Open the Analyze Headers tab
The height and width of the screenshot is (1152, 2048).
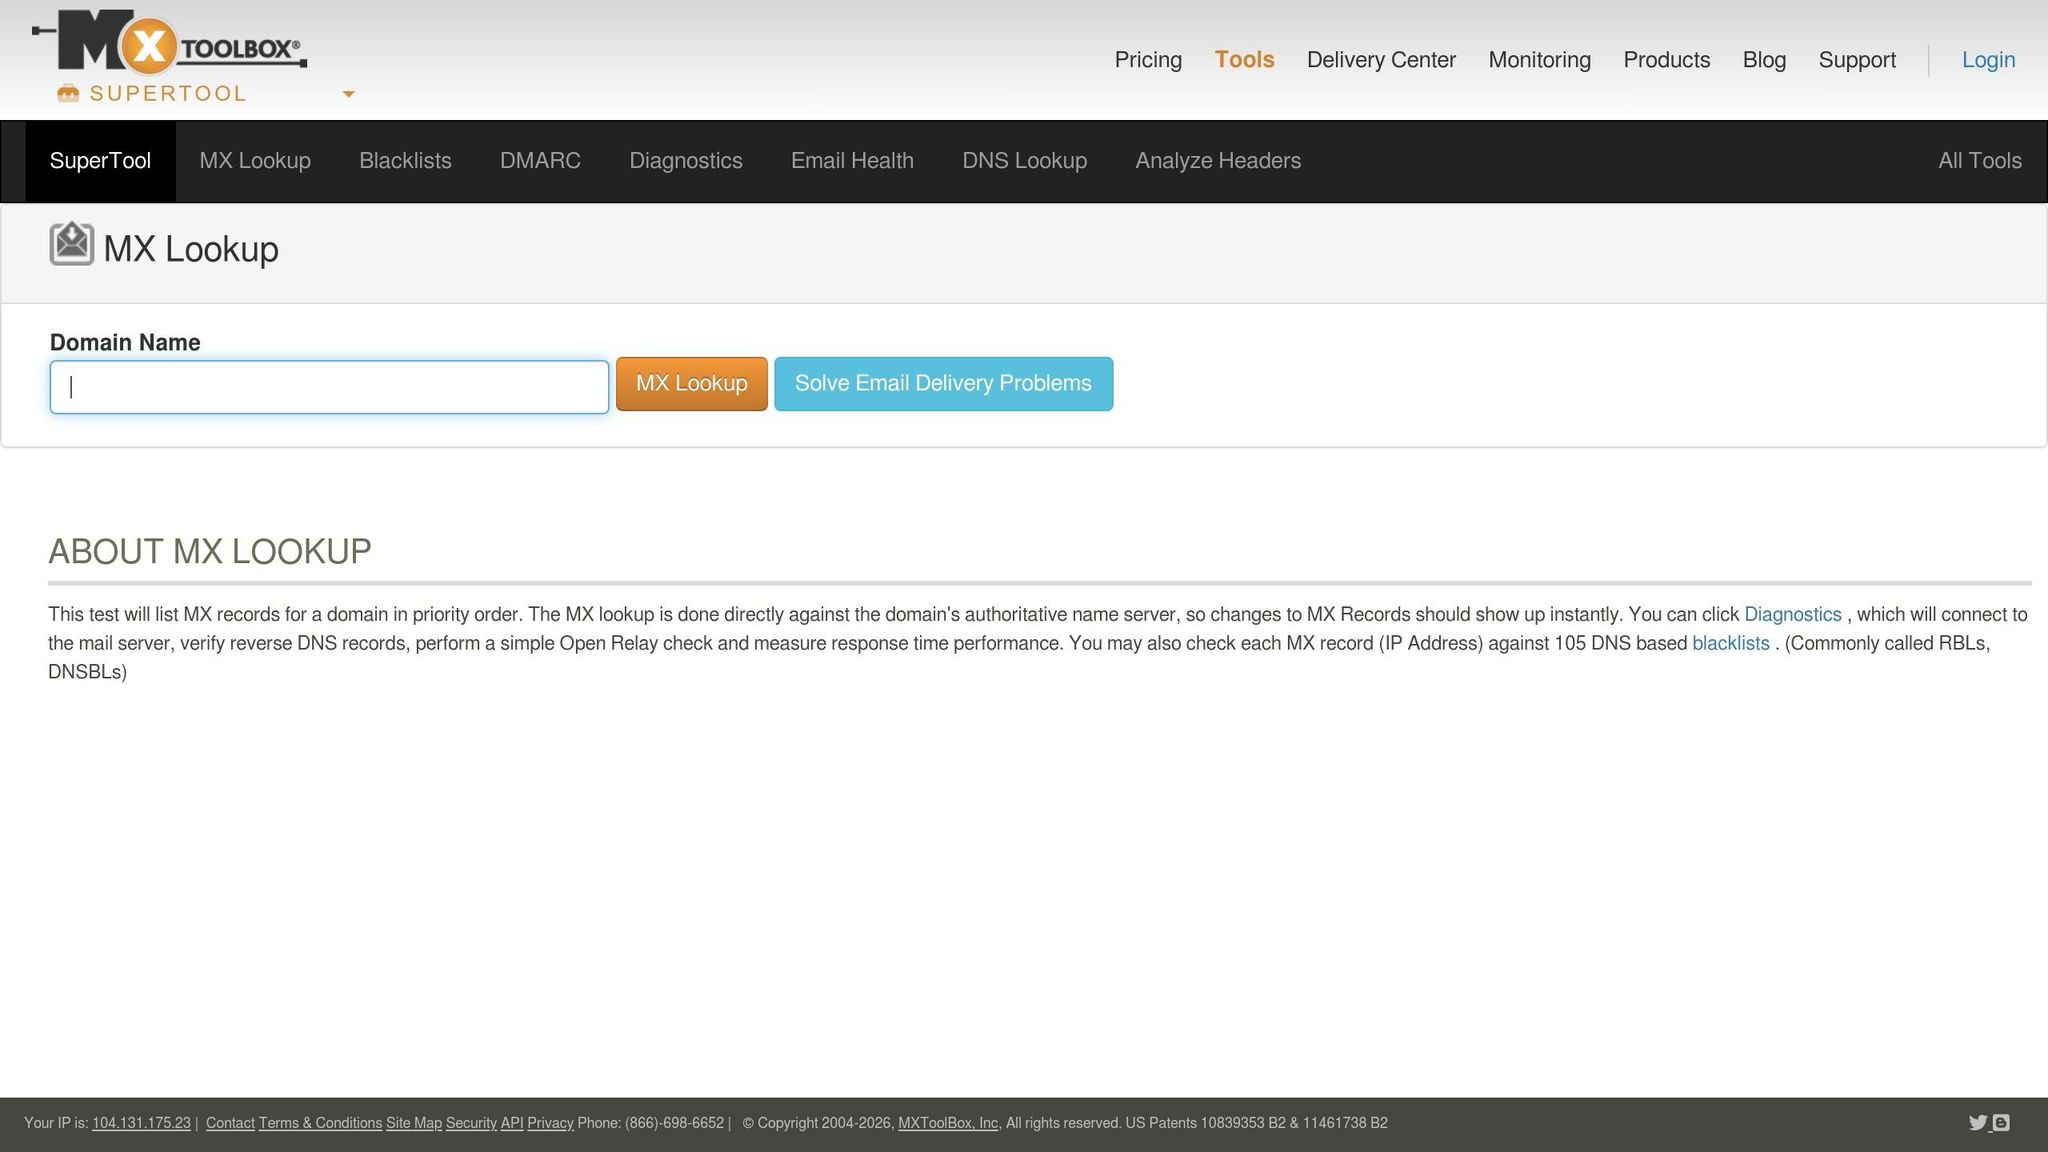[x=1217, y=161]
